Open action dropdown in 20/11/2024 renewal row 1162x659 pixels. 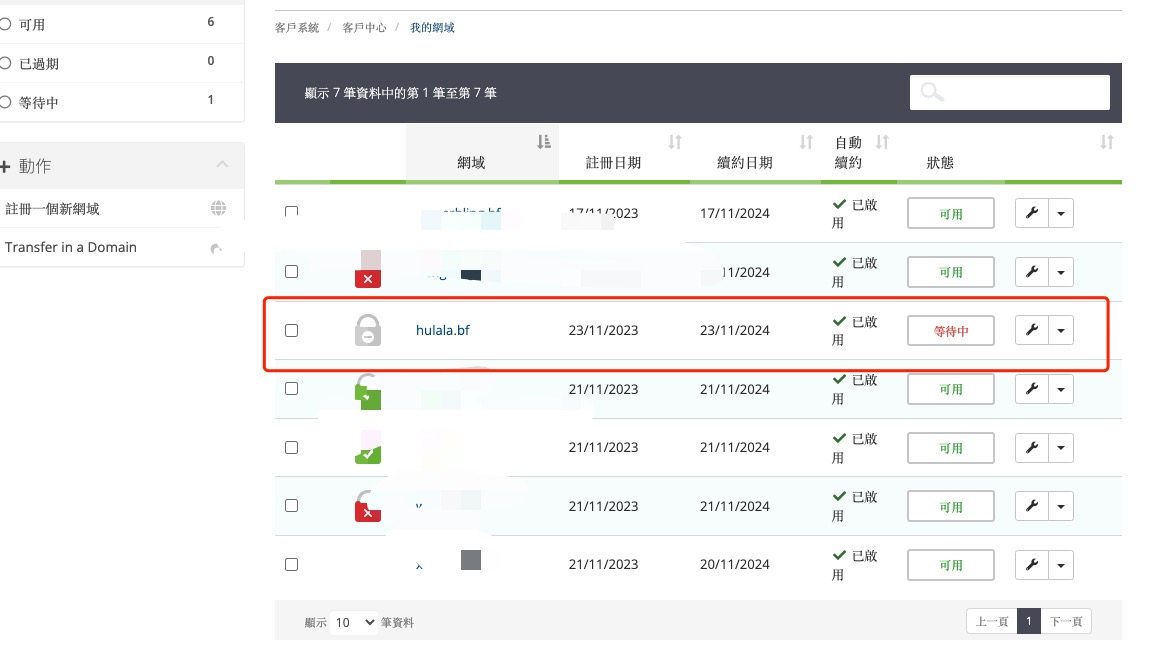click(x=1060, y=566)
